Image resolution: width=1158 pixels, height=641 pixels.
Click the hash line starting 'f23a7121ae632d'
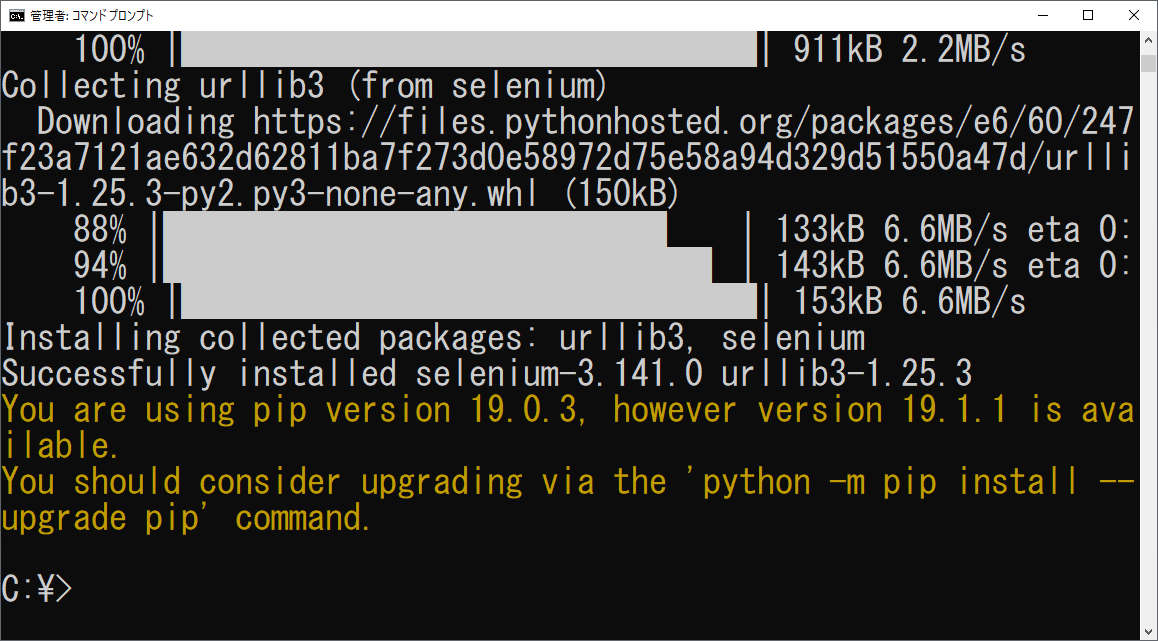pos(567,159)
